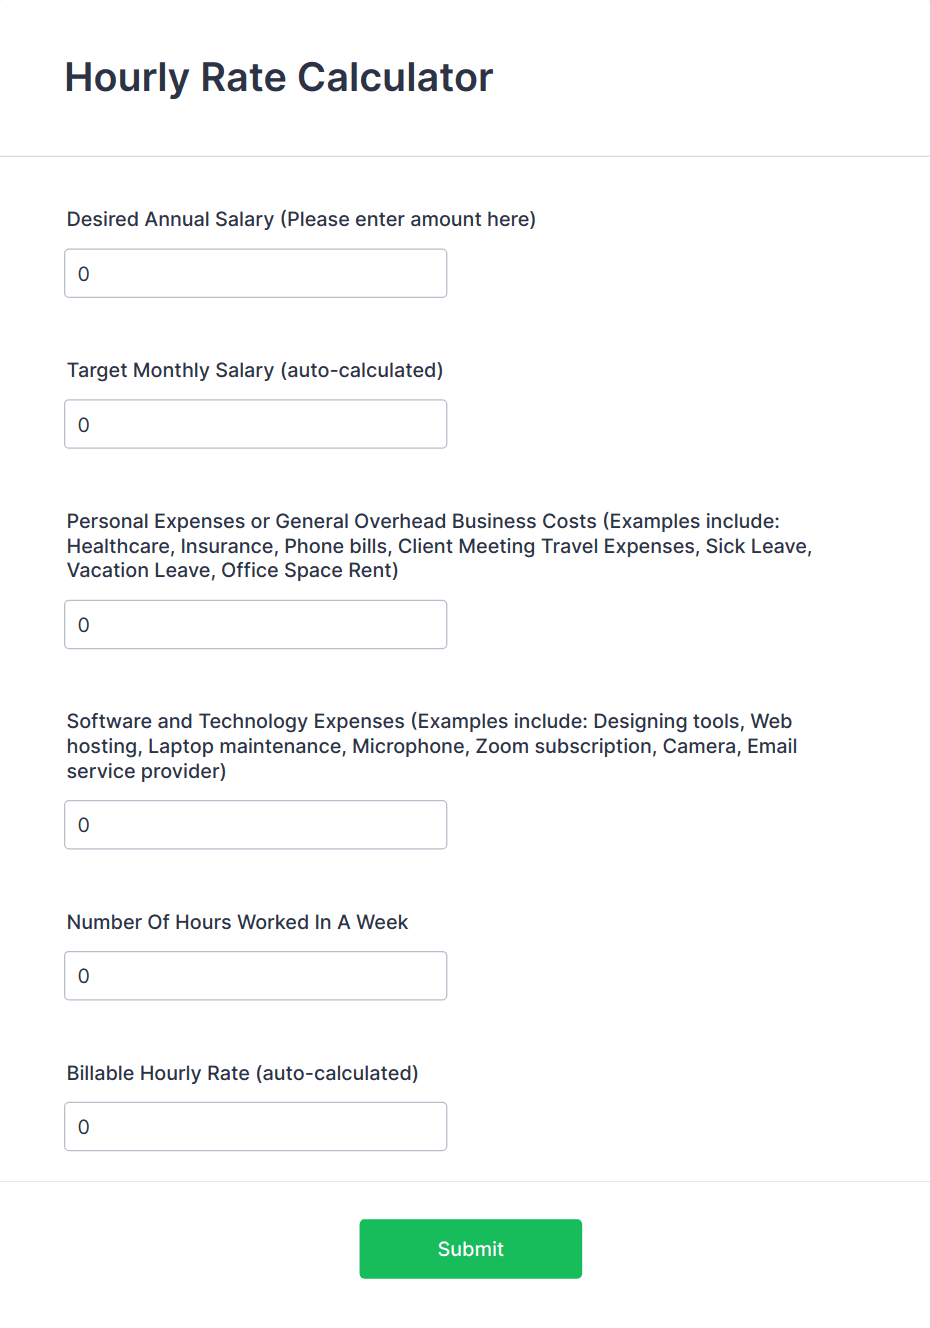Click the Desired Annual Salary input field
This screenshot has width=930, height=1328.
pos(255,273)
